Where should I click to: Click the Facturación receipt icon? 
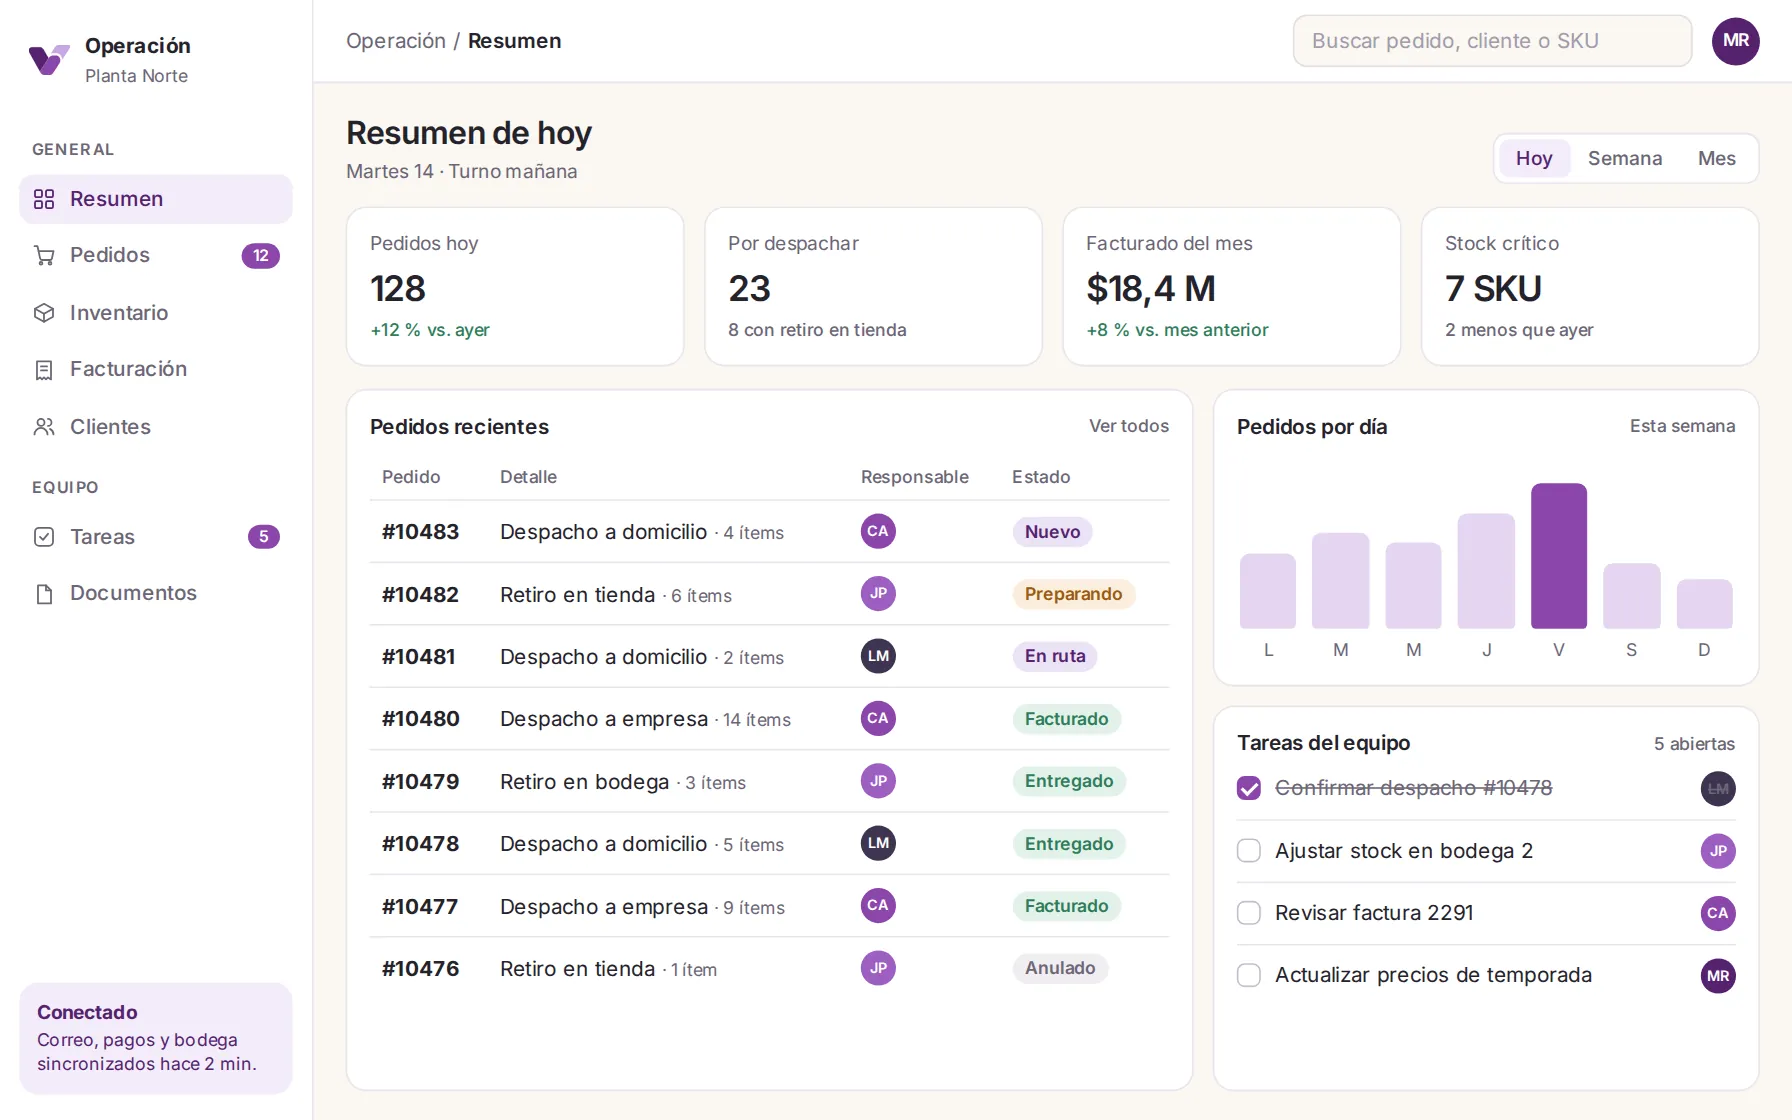coord(44,370)
